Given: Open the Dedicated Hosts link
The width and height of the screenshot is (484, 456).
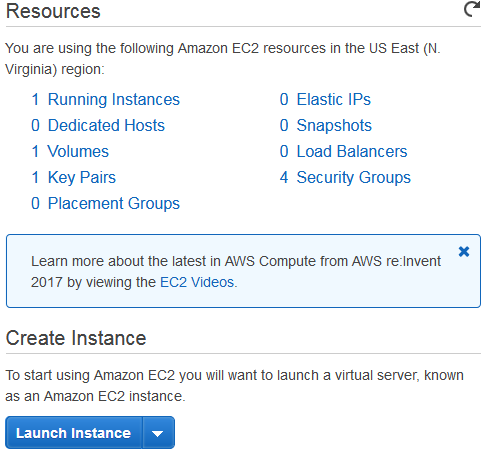Looking at the screenshot, I should point(106,125).
